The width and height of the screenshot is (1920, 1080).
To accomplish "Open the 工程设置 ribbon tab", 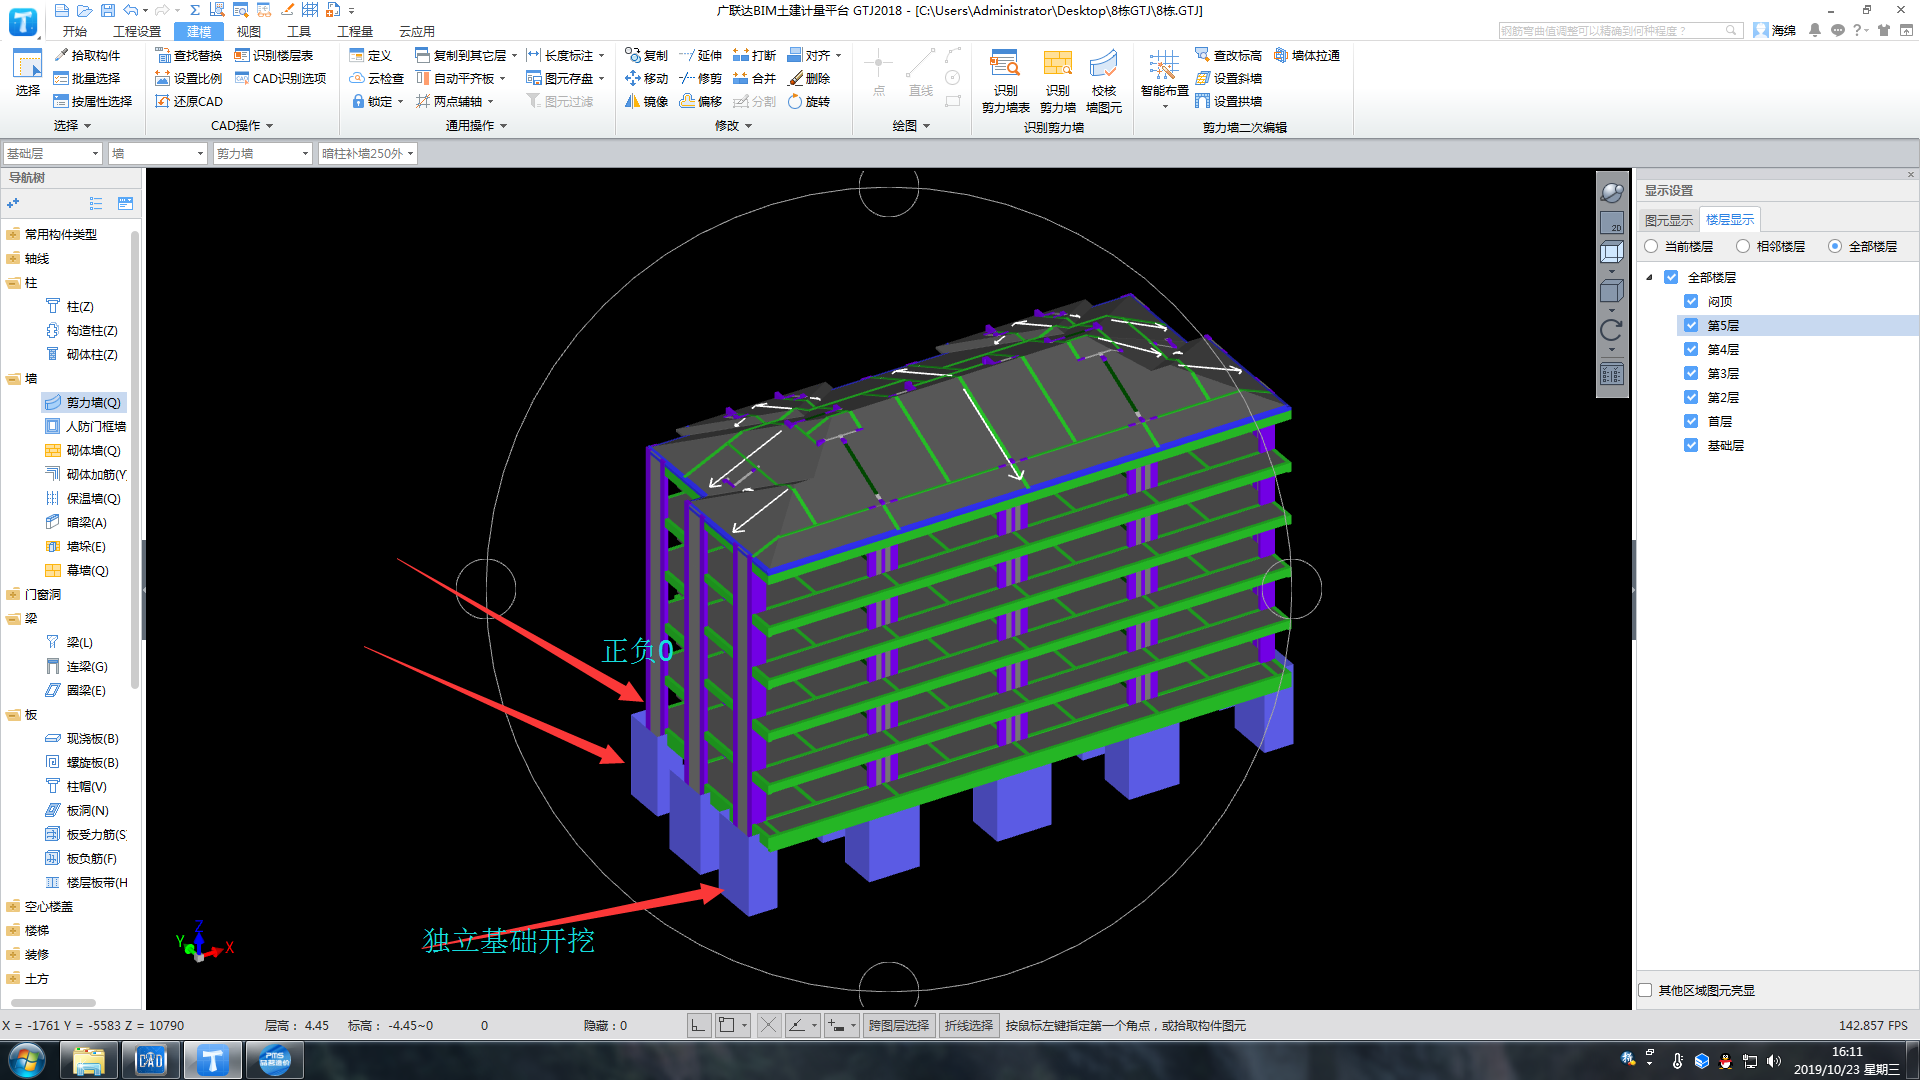I will tap(136, 31).
